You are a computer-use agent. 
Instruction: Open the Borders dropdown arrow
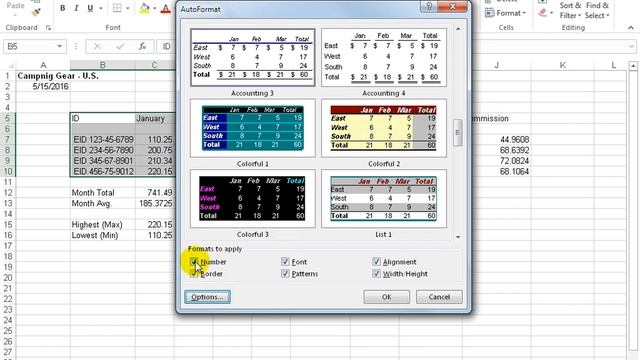click(x=128, y=8)
